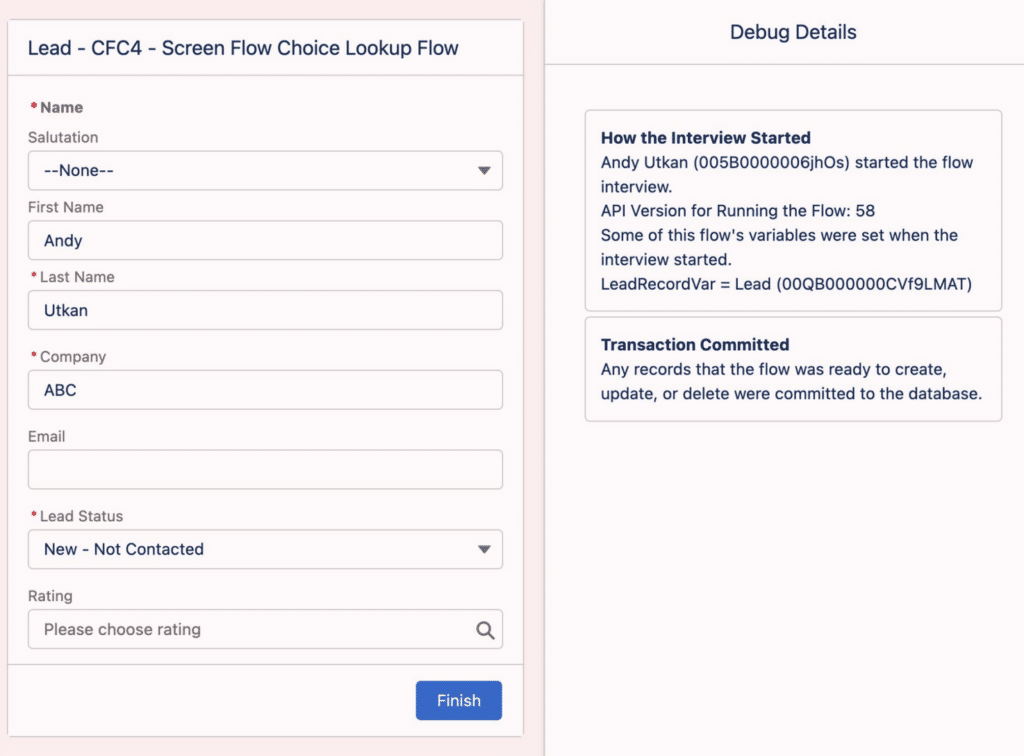The image size is (1024, 756).
Task: Click the Transaction Committed heading
Action: pos(695,345)
